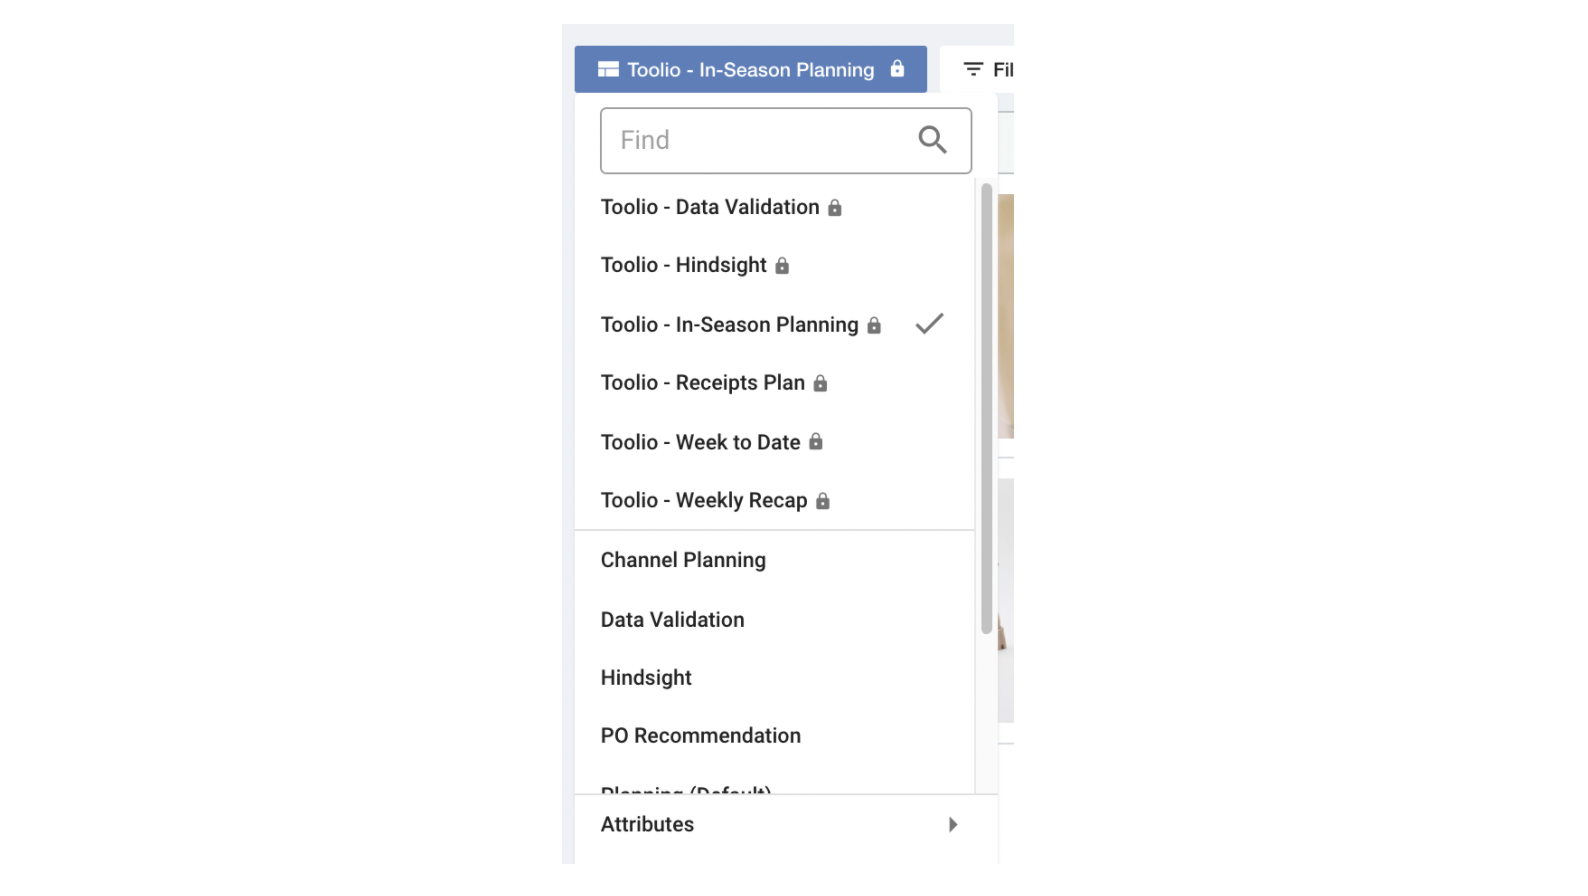
Task: Click lock icon beside Toolio - Week to Date
Action: (x=816, y=442)
